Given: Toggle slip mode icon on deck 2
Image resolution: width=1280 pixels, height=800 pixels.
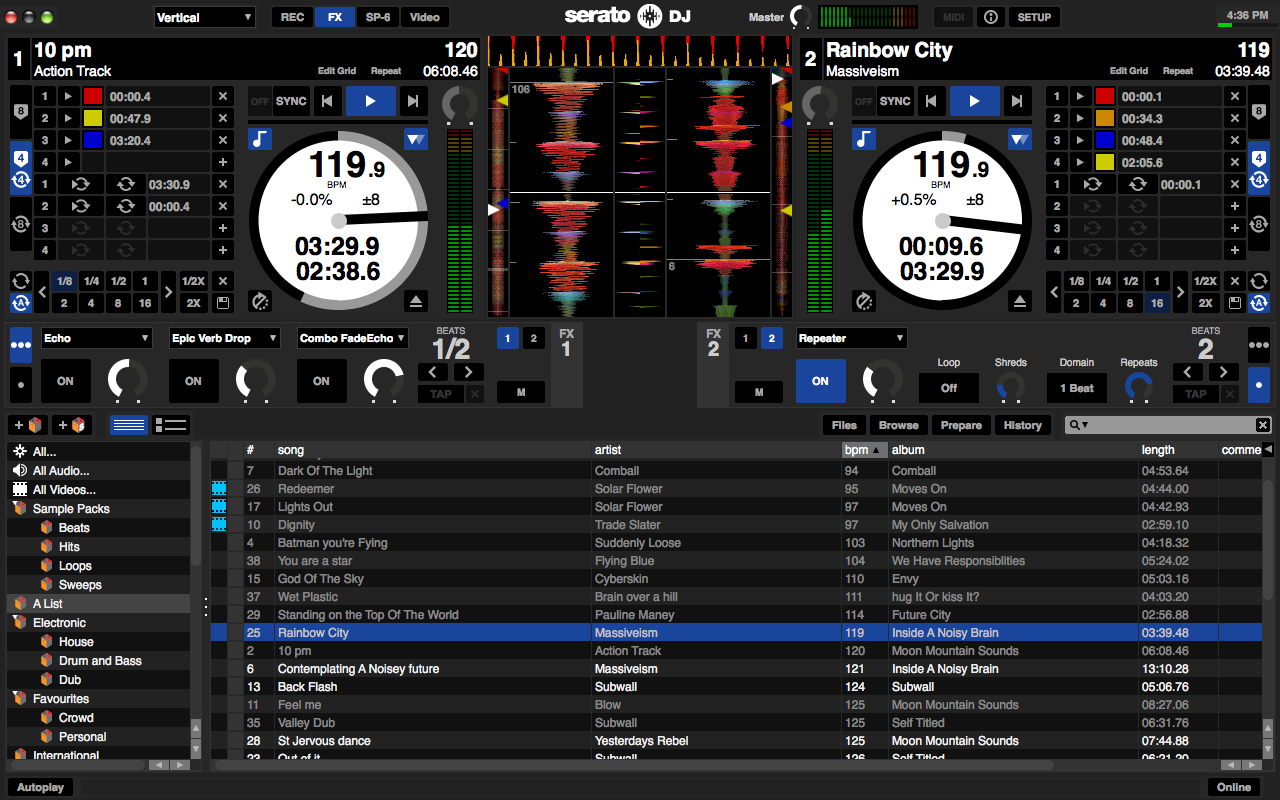Looking at the screenshot, I should [x=864, y=301].
